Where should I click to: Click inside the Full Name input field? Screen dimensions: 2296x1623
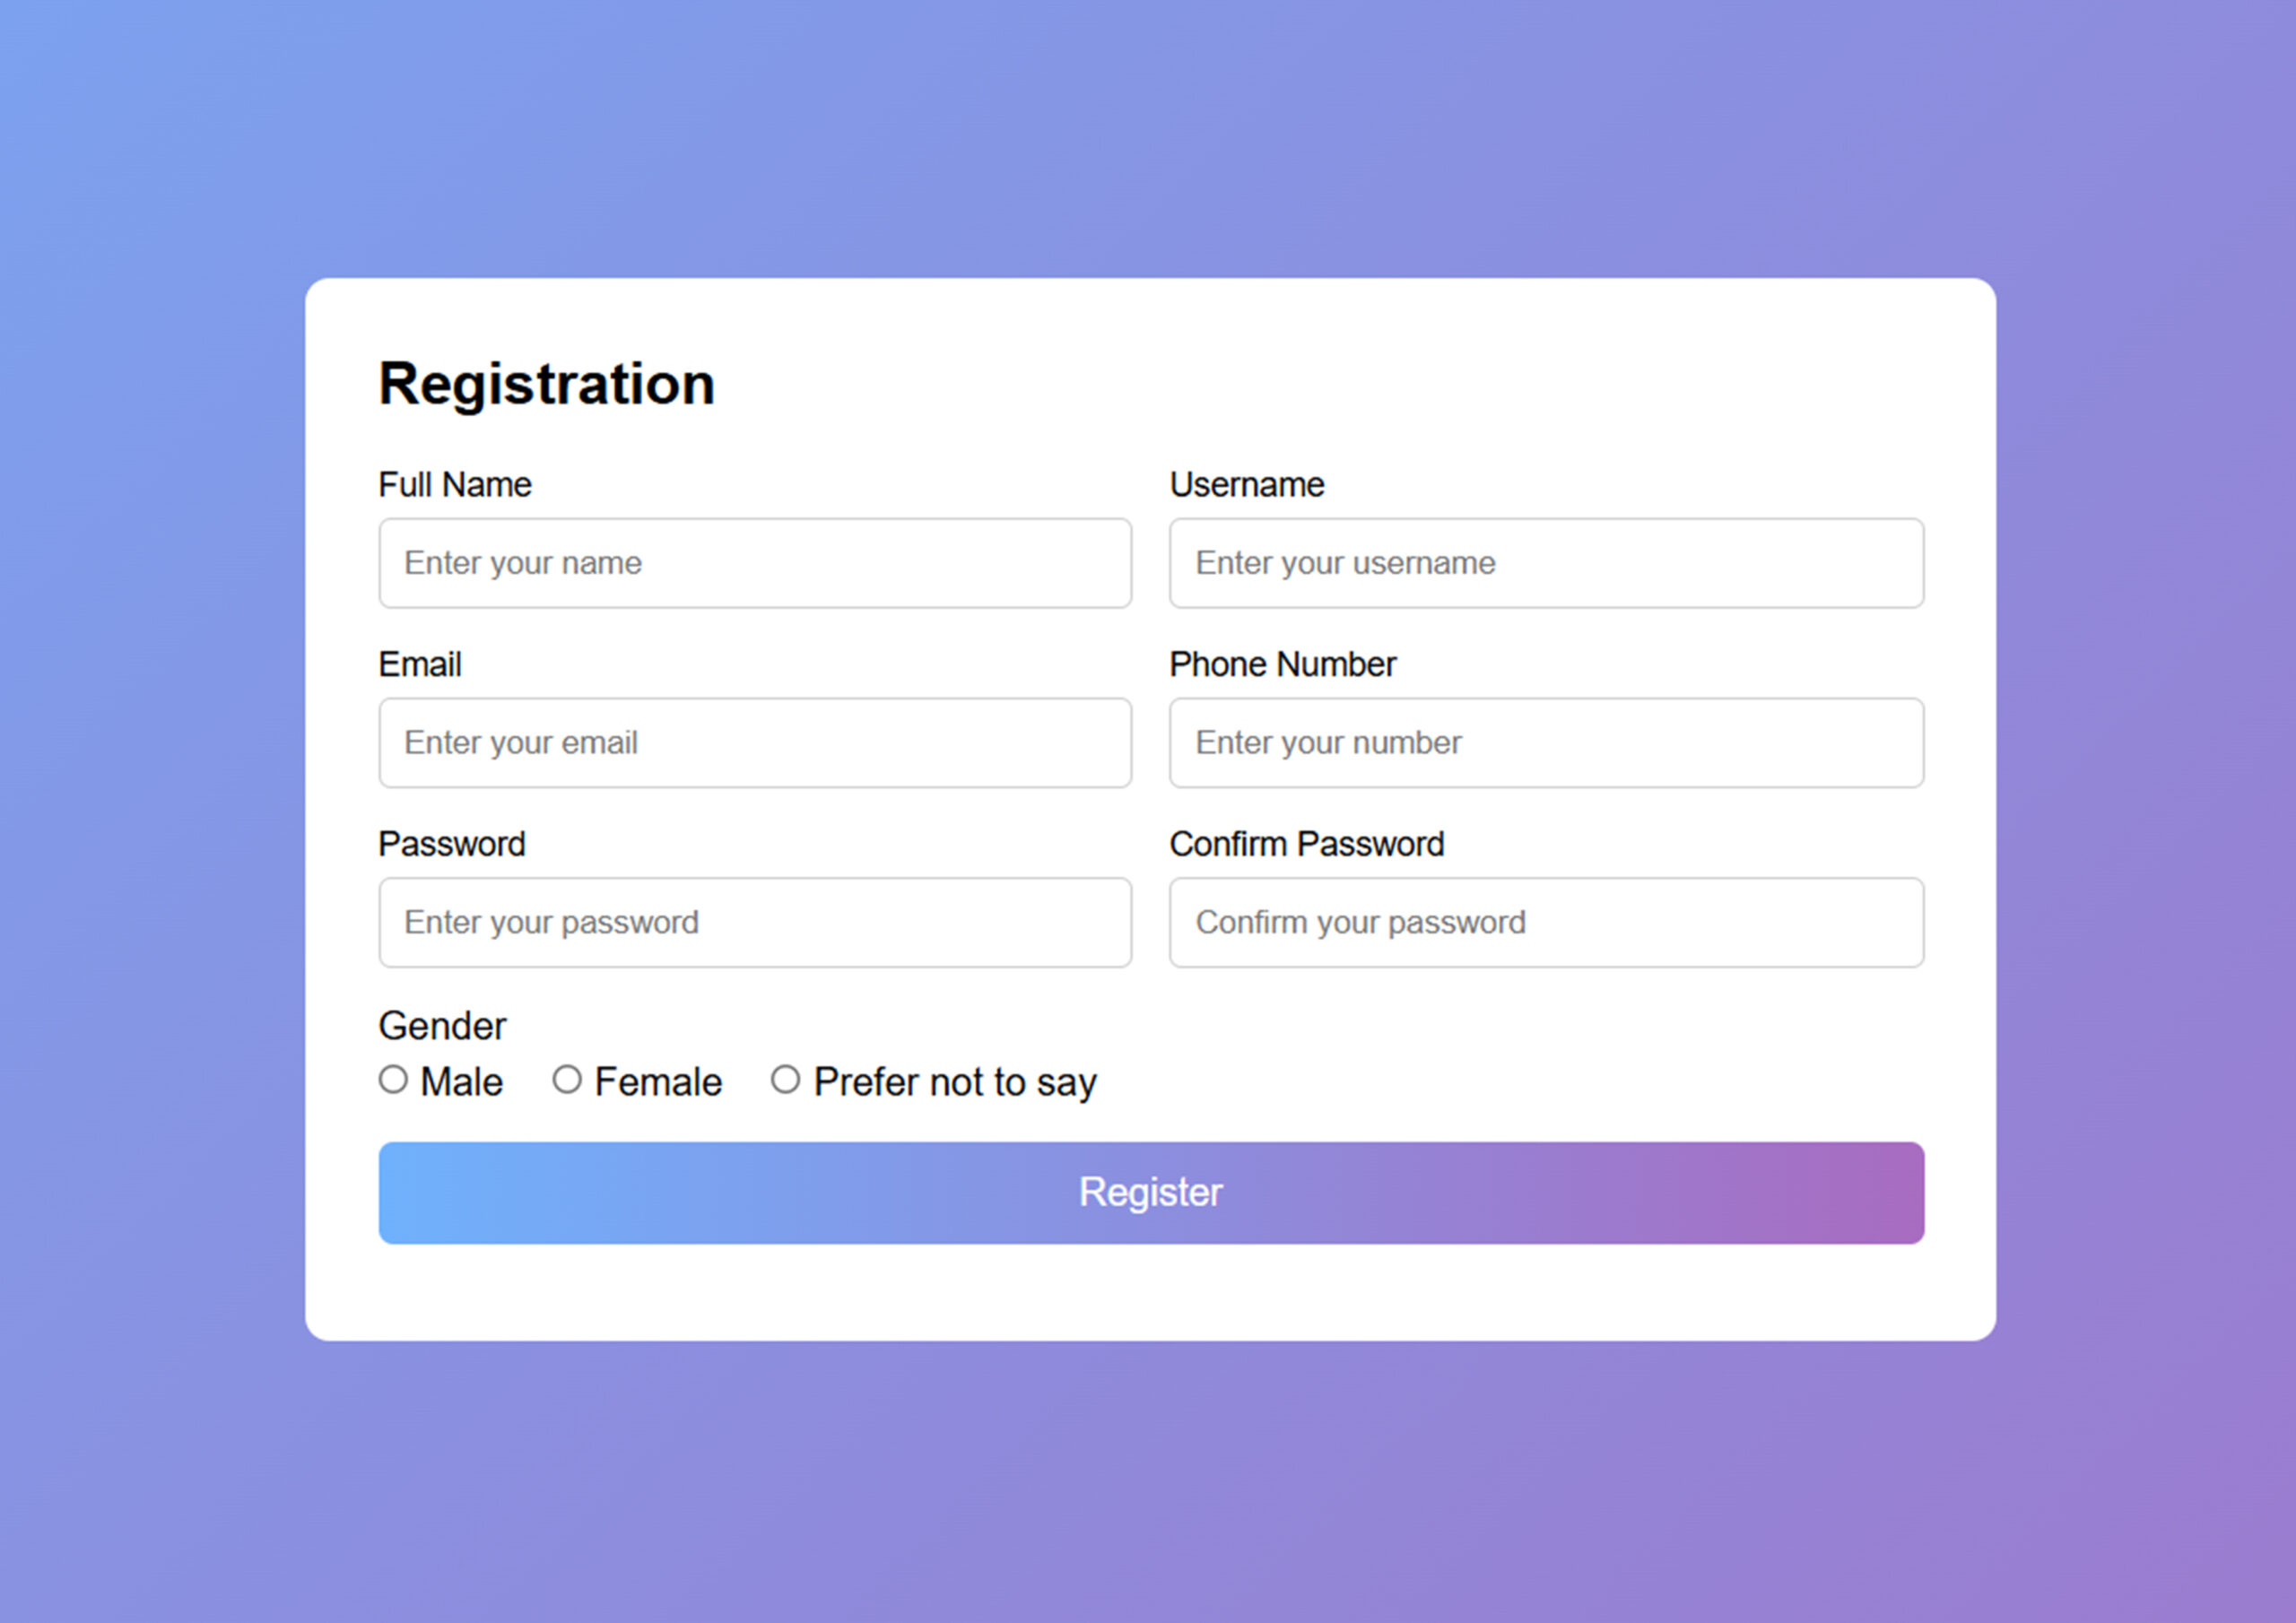(x=754, y=563)
